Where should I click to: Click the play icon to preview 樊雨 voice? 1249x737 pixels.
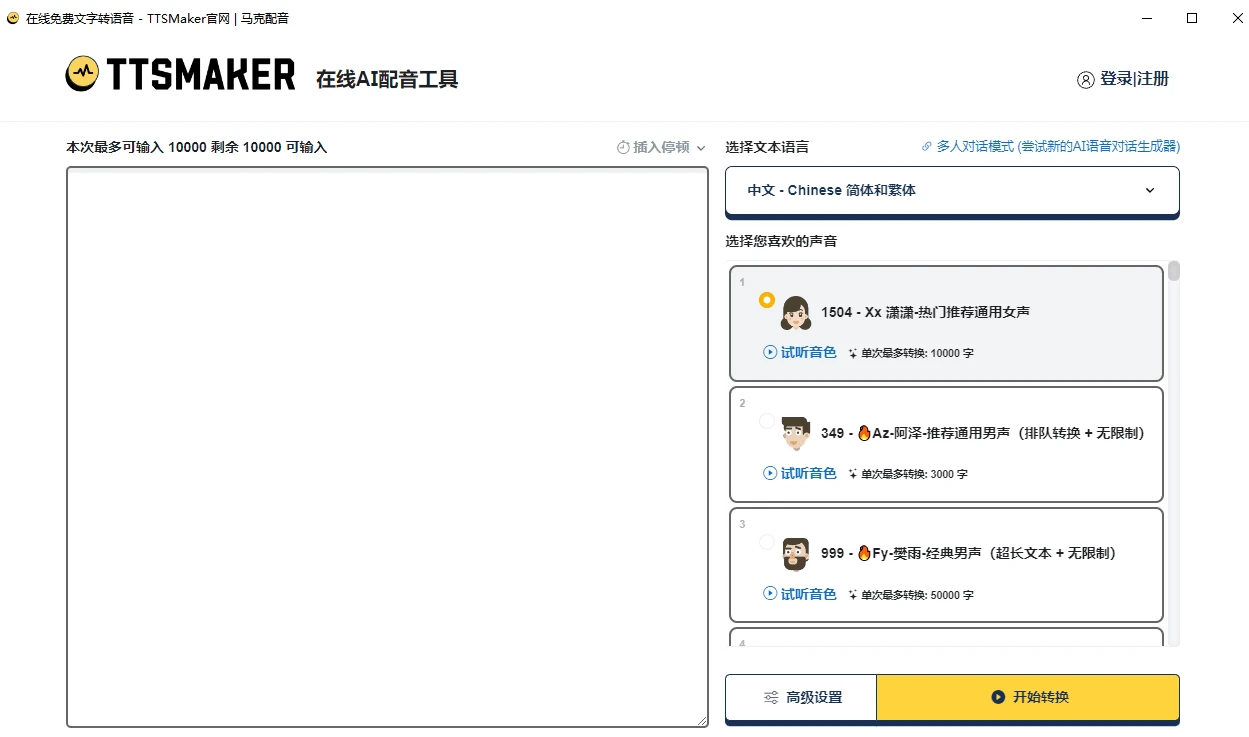click(768, 594)
